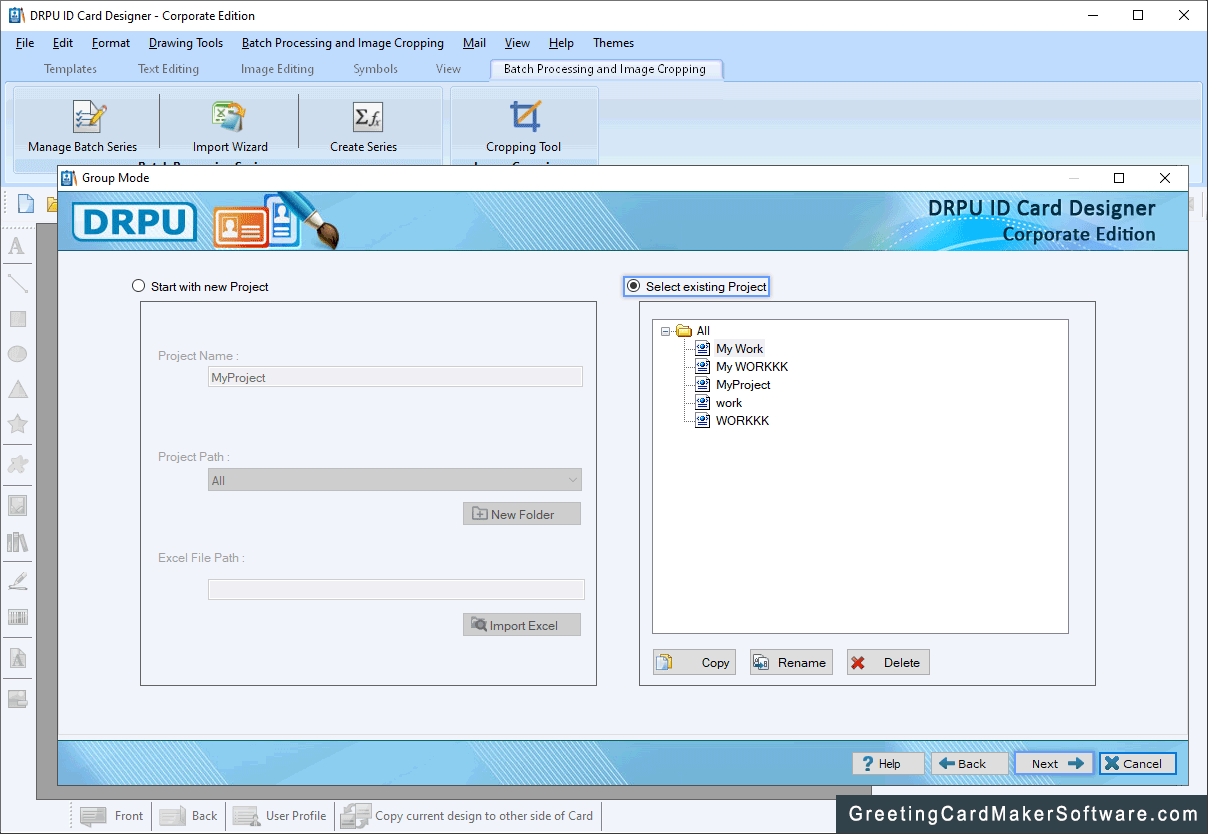Select MyProject in the project tree
The height and width of the screenshot is (834, 1208).
click(x=743, y=385)
